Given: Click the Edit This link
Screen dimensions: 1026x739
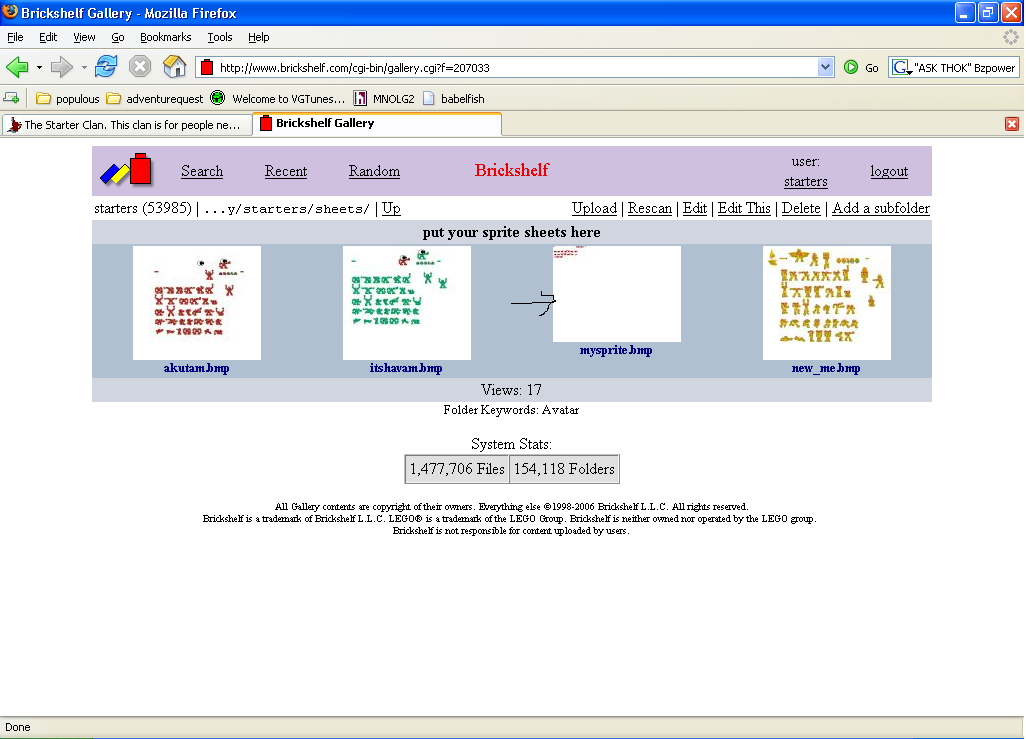Looking at the screenshot, I should coord(744,208).
